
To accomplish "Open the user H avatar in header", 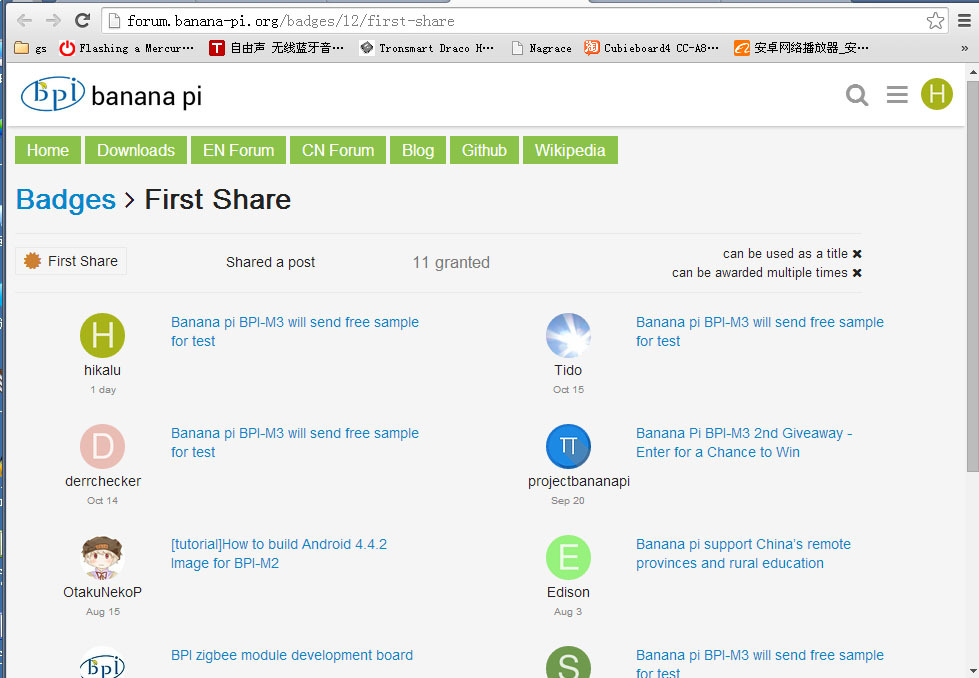I will pyautogui.click(x=937, y=94).
